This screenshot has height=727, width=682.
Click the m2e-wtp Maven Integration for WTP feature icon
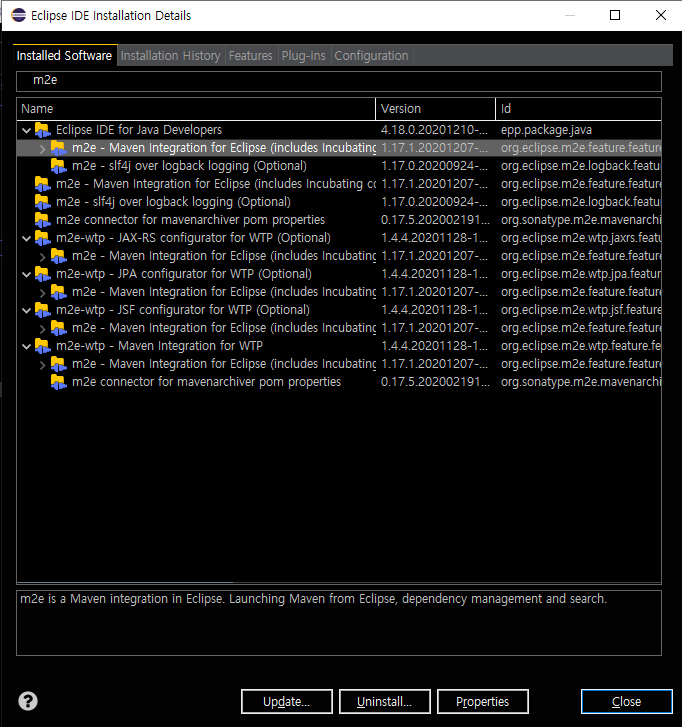pos(42,346)
